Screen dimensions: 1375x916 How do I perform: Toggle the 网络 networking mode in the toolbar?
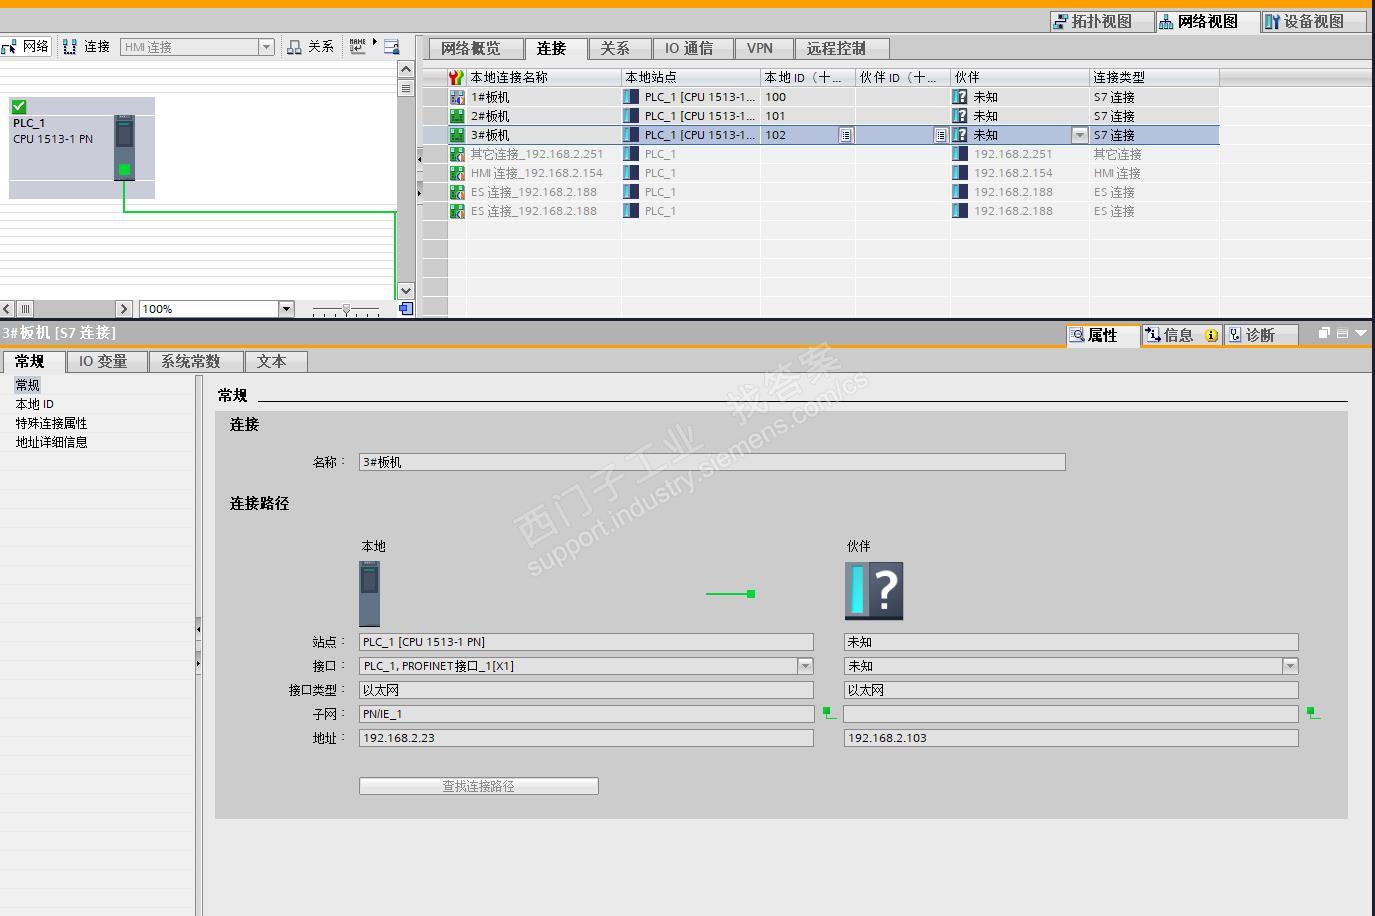(25, 46)
